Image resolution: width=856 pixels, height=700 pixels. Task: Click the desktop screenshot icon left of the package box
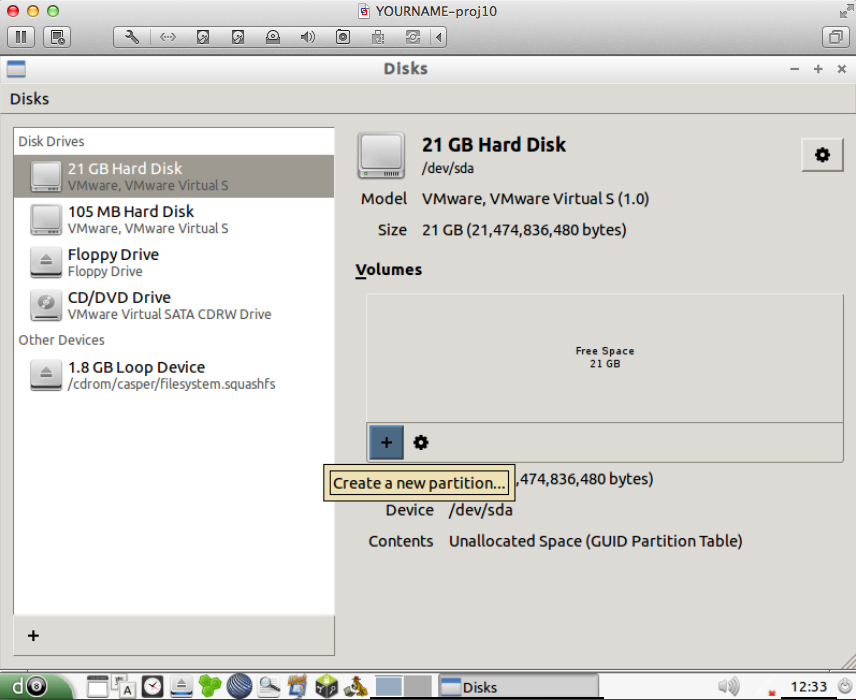298,686
